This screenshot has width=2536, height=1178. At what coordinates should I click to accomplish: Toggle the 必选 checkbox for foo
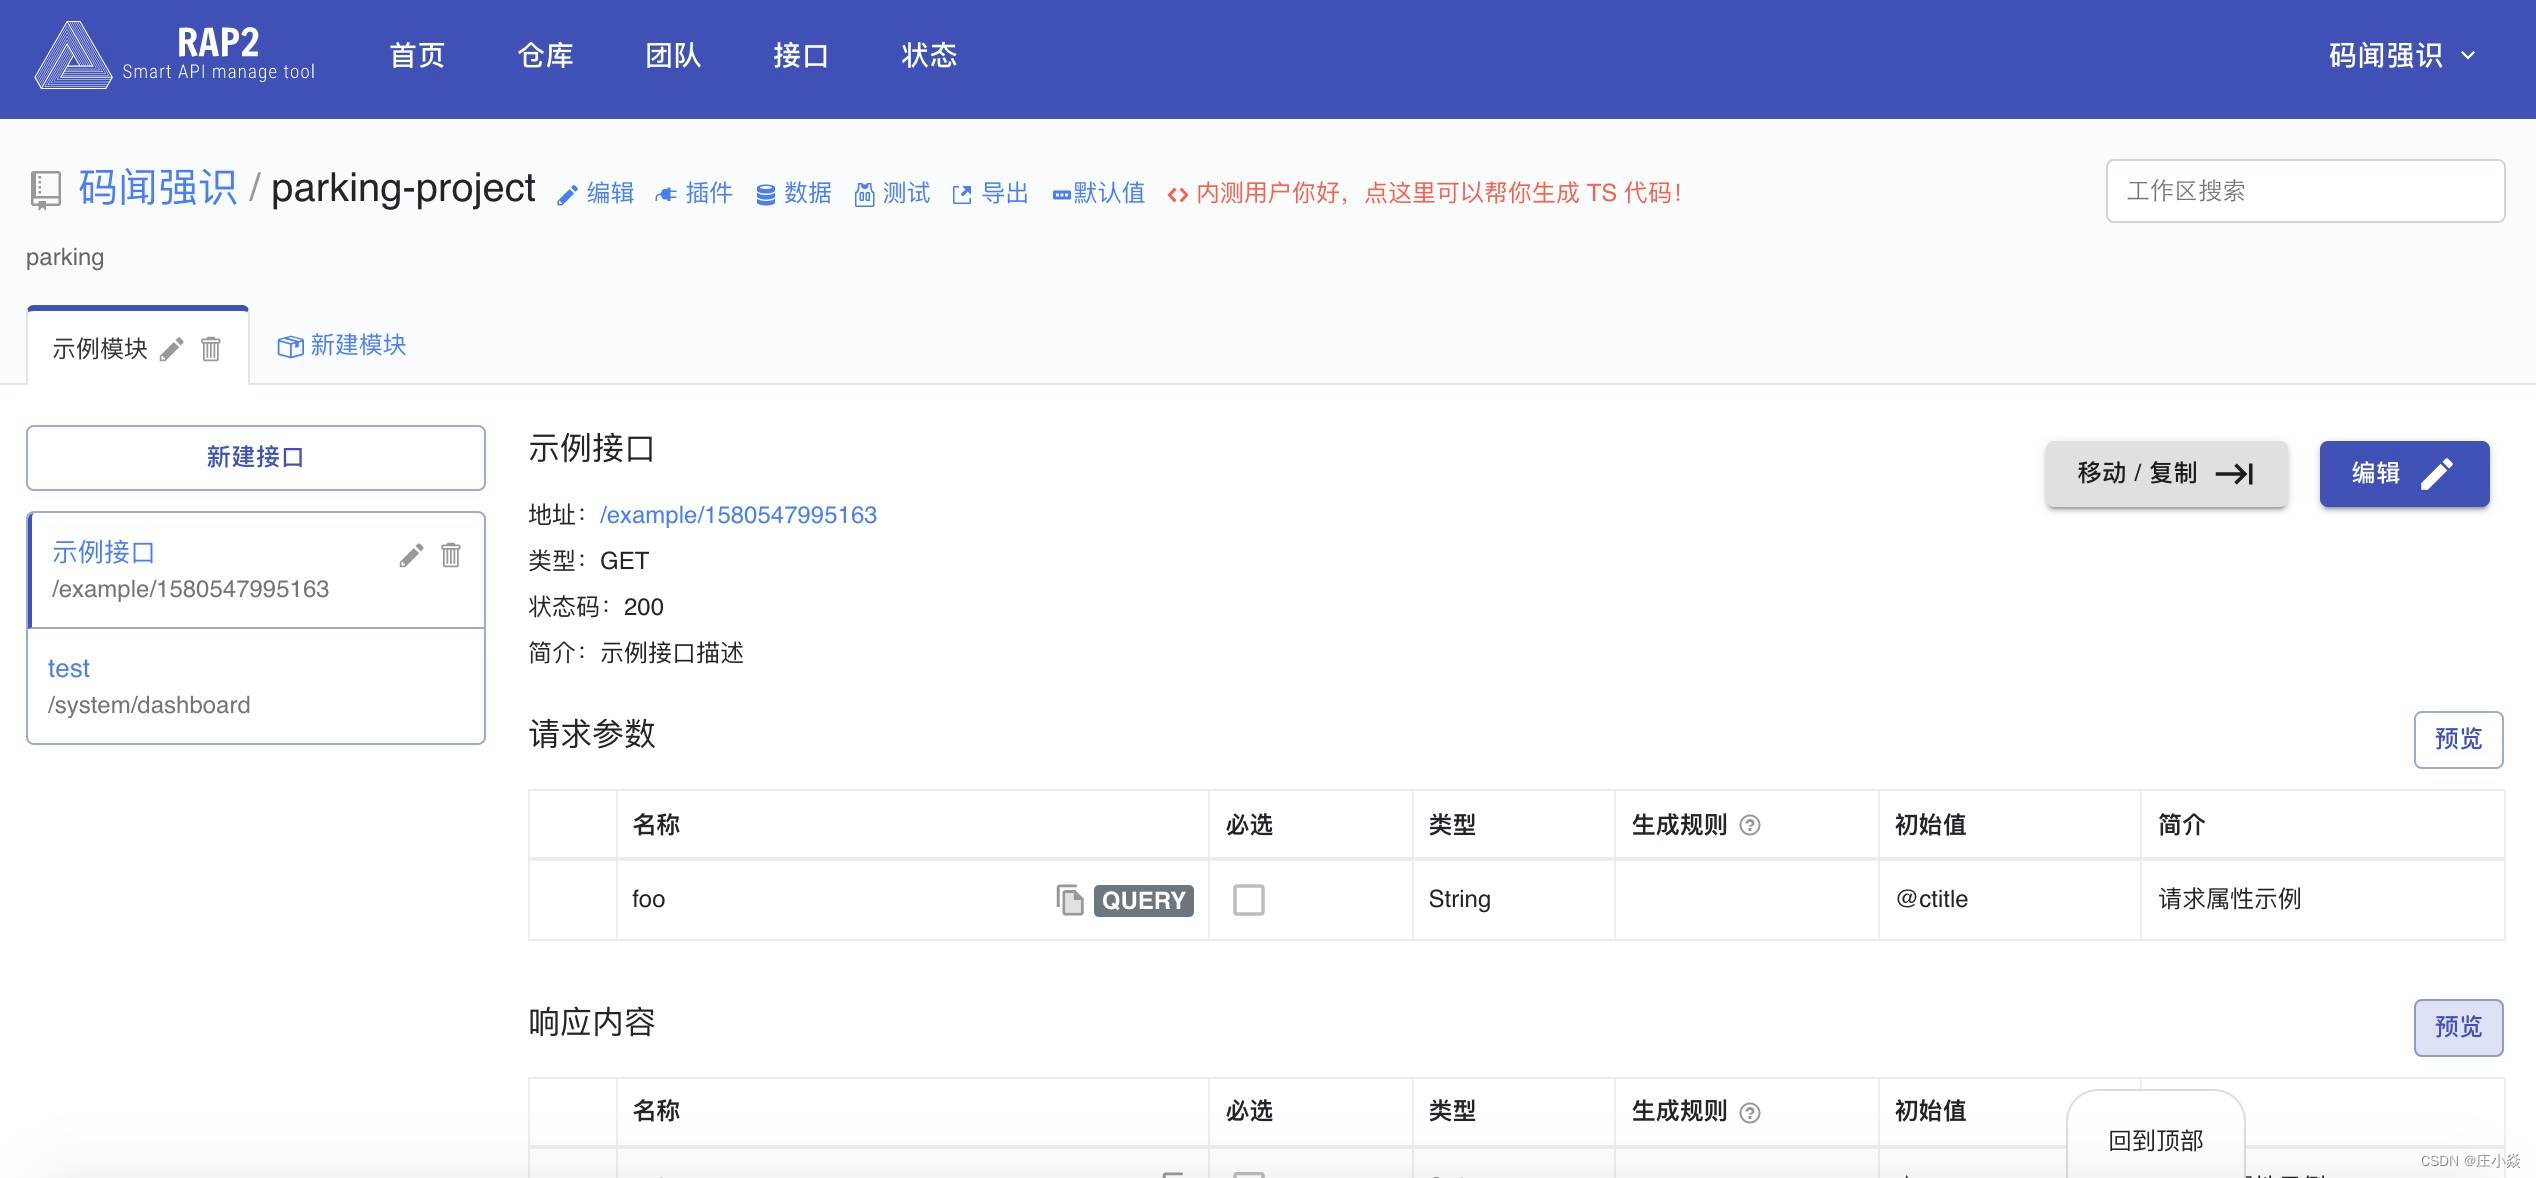pos(1248,899)
